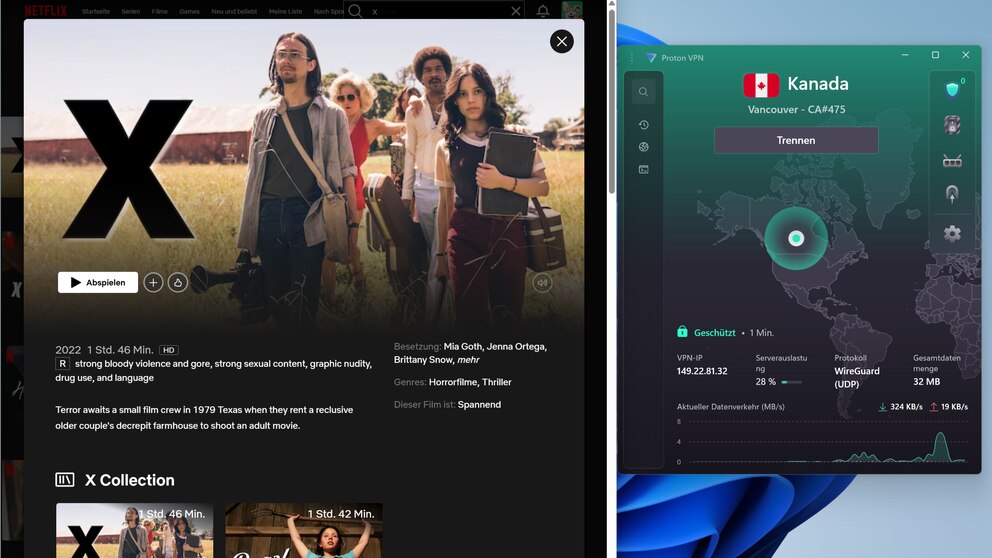Open Mia Goth cast link

[x=462, y=347]
